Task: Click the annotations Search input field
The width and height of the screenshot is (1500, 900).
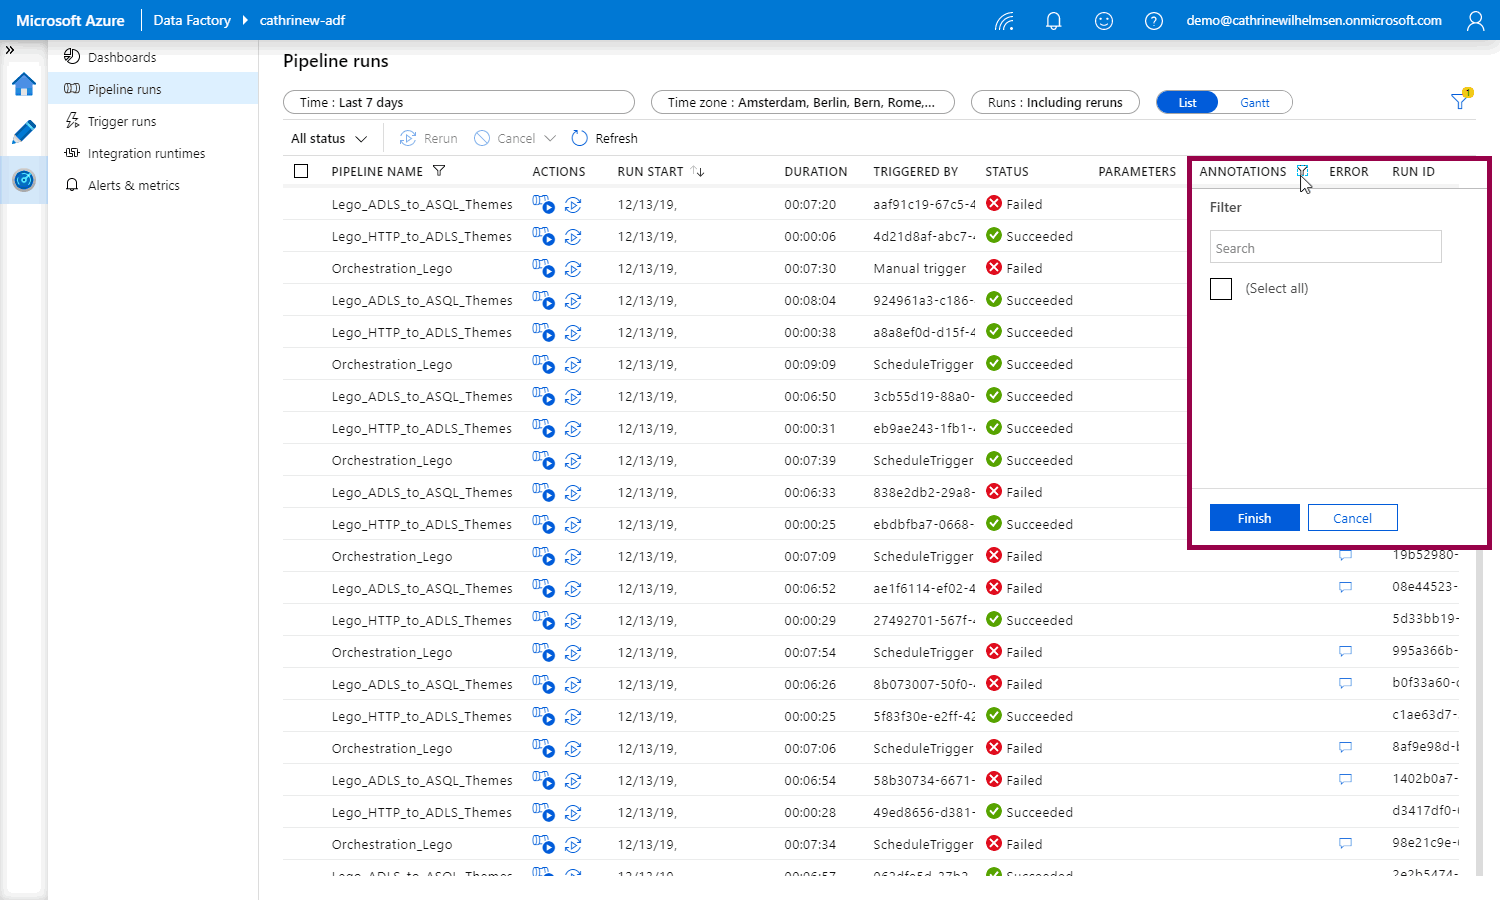Action: (1325, 248)
